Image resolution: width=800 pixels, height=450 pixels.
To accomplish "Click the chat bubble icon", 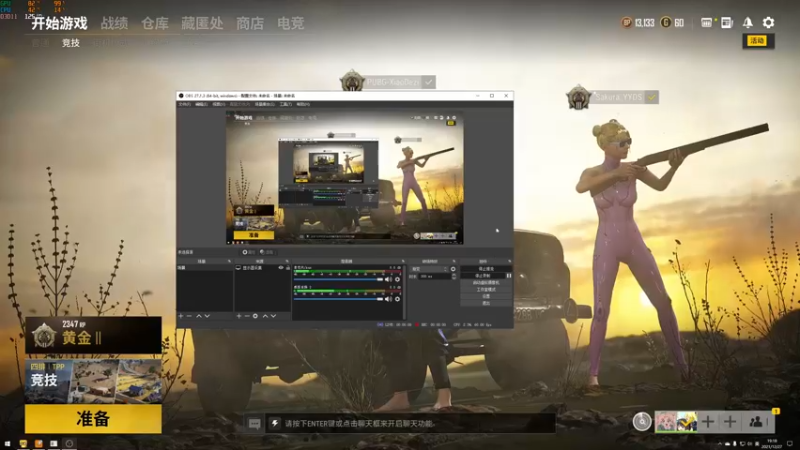I will (255, 423).
